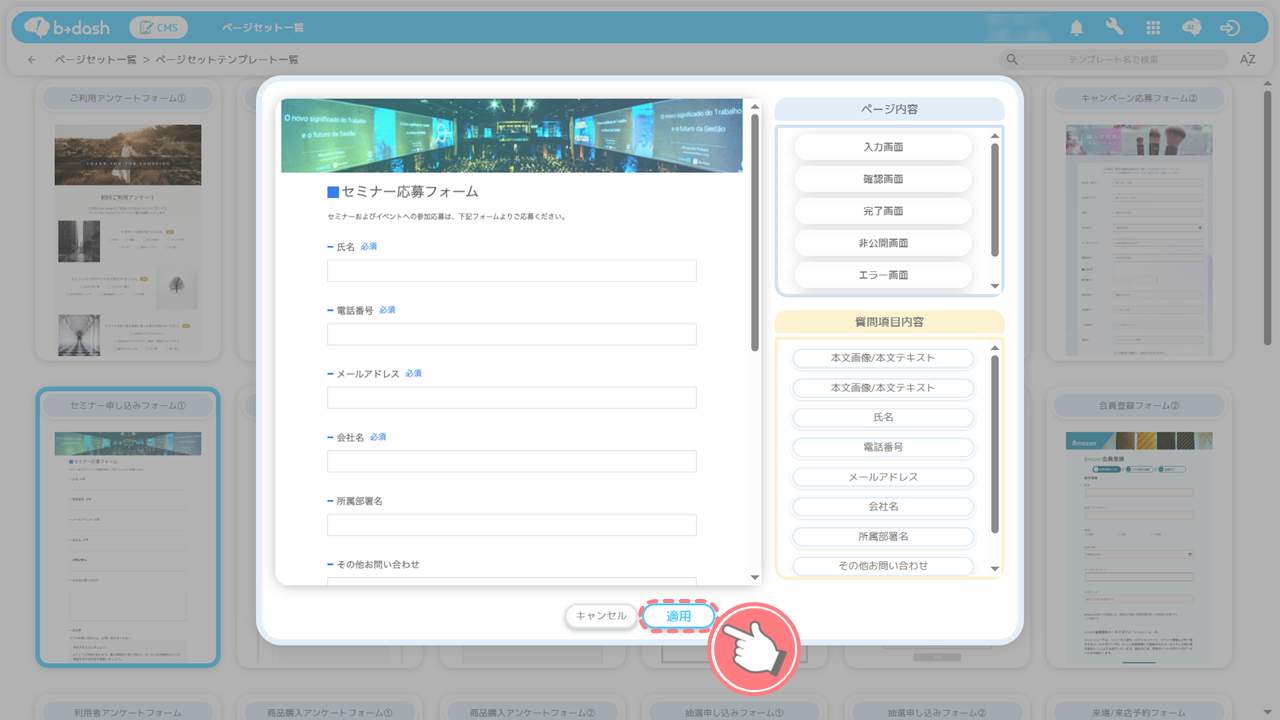Sort templates with the AZ icon
The width and height of the screenshot is (1280, 720).
pyautogui.click(x=1247, y=60)
